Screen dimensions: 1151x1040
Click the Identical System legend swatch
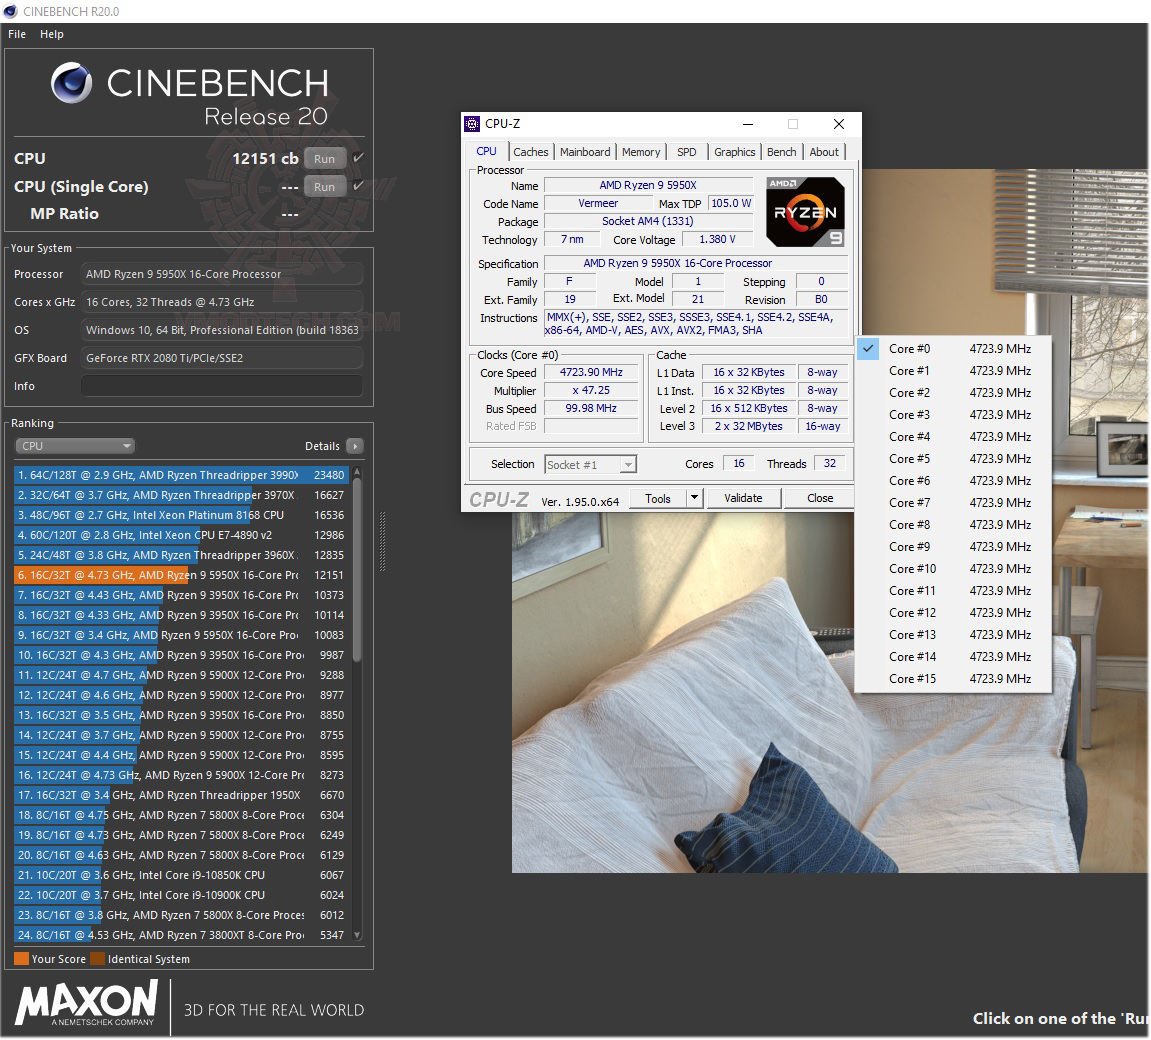97,959
